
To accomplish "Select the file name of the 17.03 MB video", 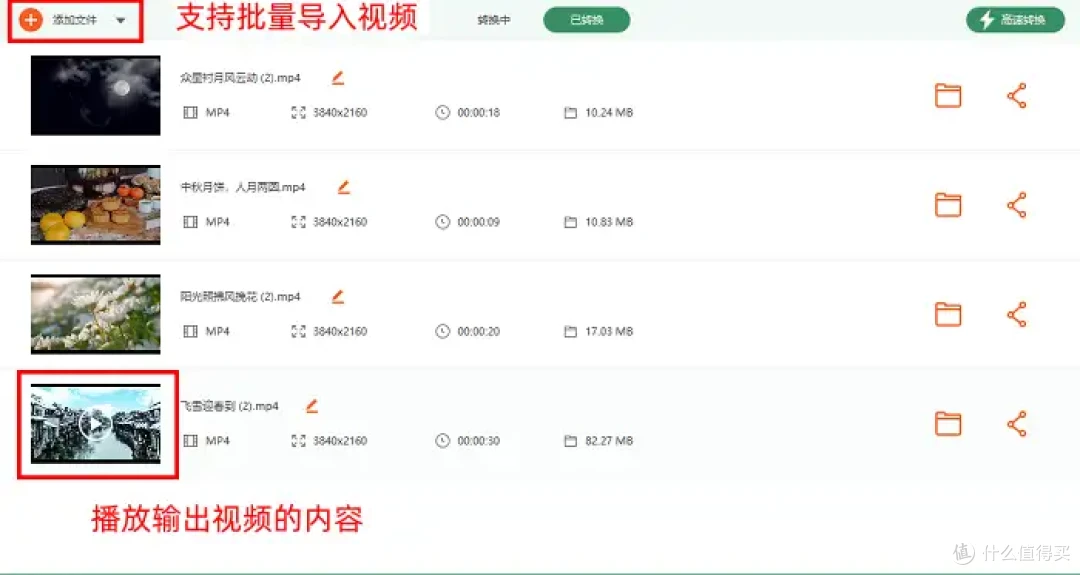I will coord(240,297).
